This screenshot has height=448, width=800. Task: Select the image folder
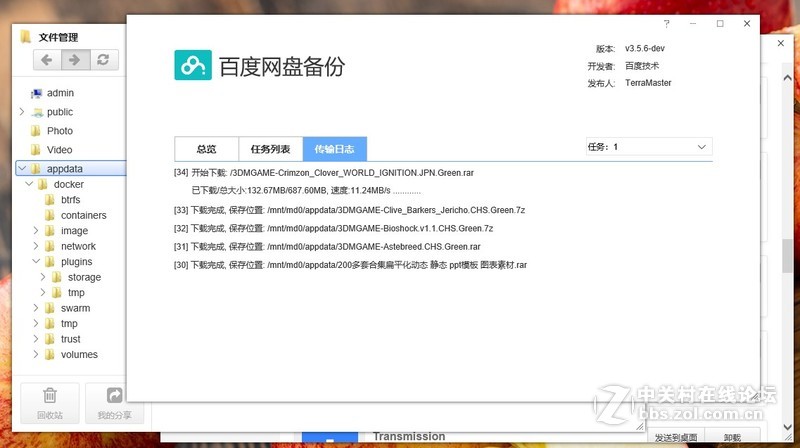point(74,231)
